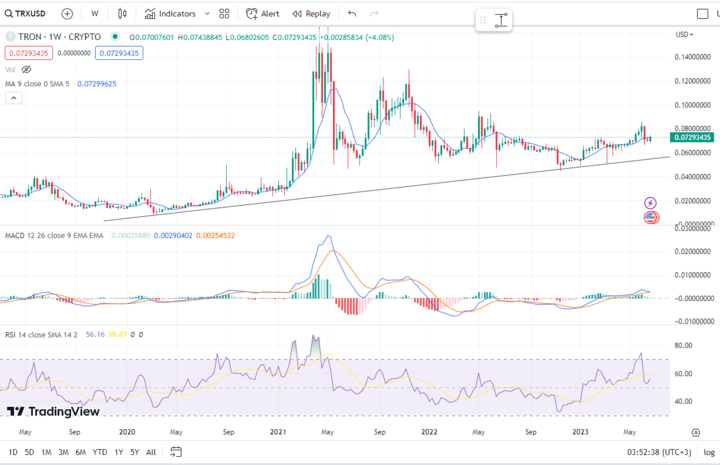The height and width of the screenshot is (465, 720).
Task: Open the indicator templates grid icon
Action: click(x=224, y=14)
